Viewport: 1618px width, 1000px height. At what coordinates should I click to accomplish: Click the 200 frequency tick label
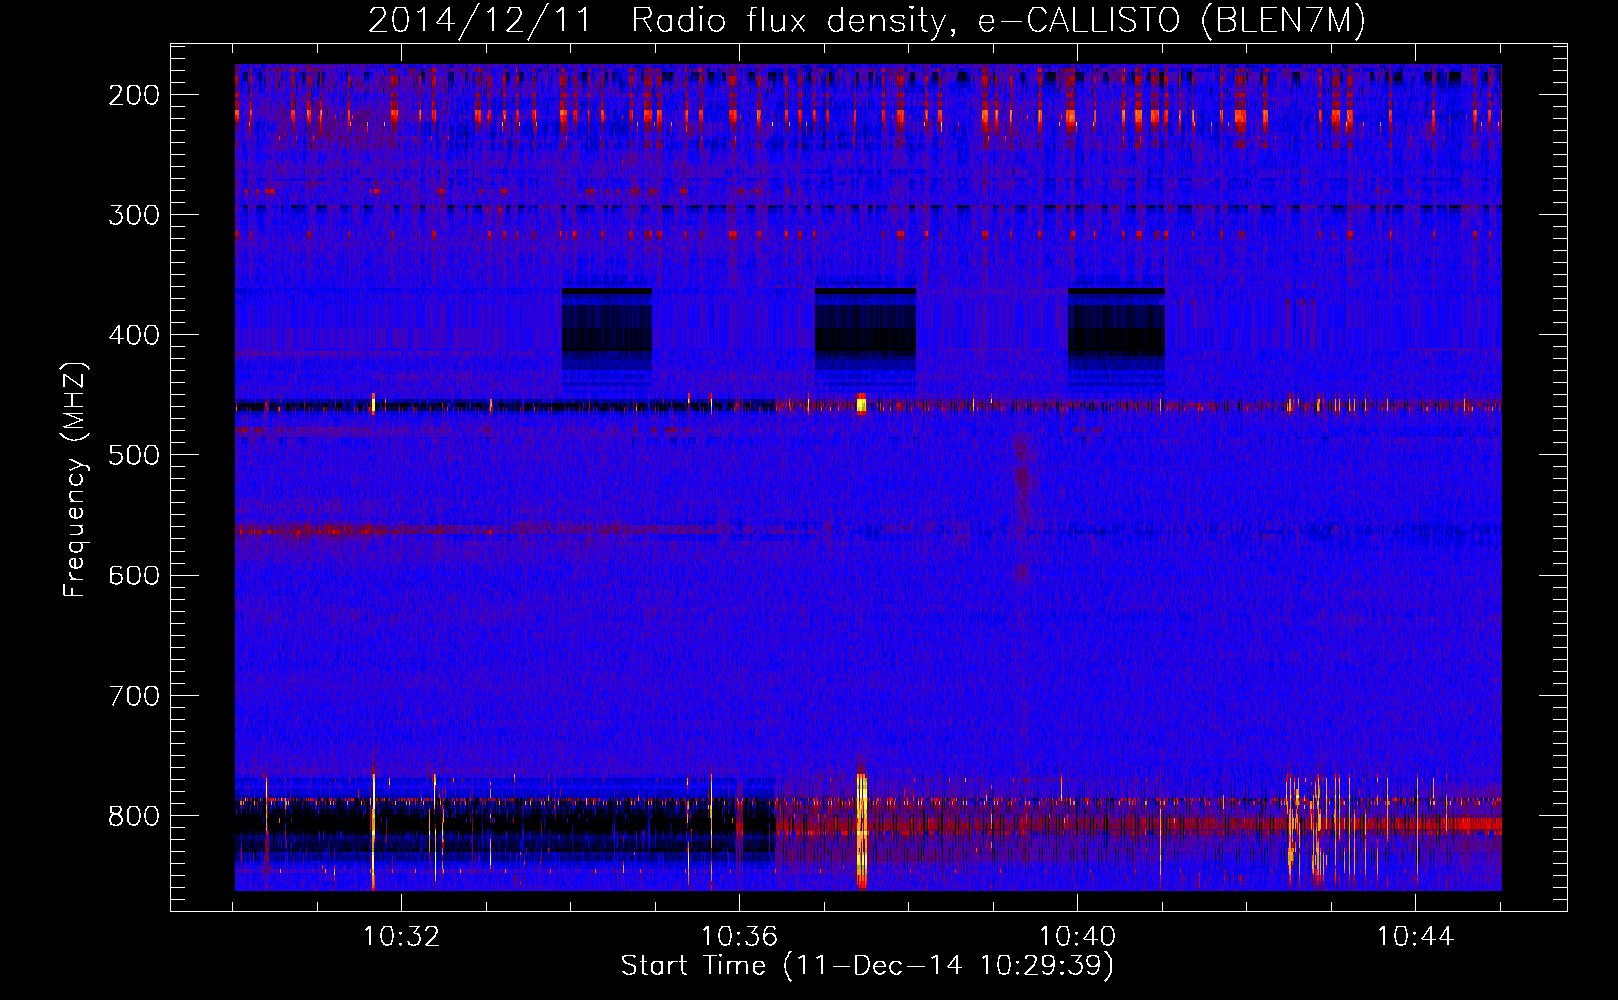(x=133, y=95)
